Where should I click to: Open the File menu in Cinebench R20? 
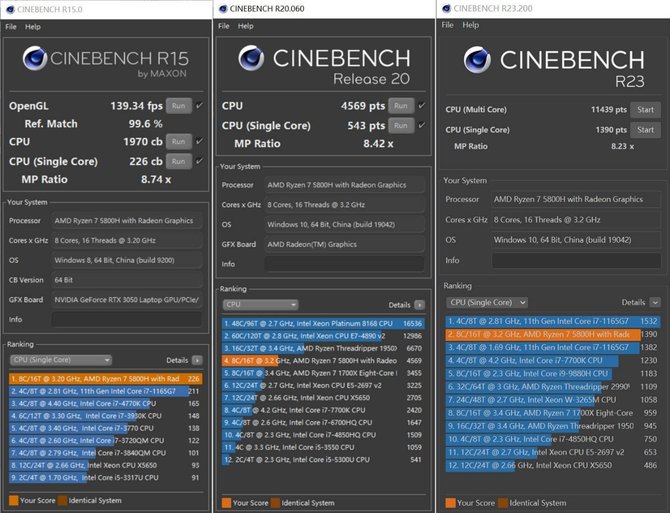(223, 26)
